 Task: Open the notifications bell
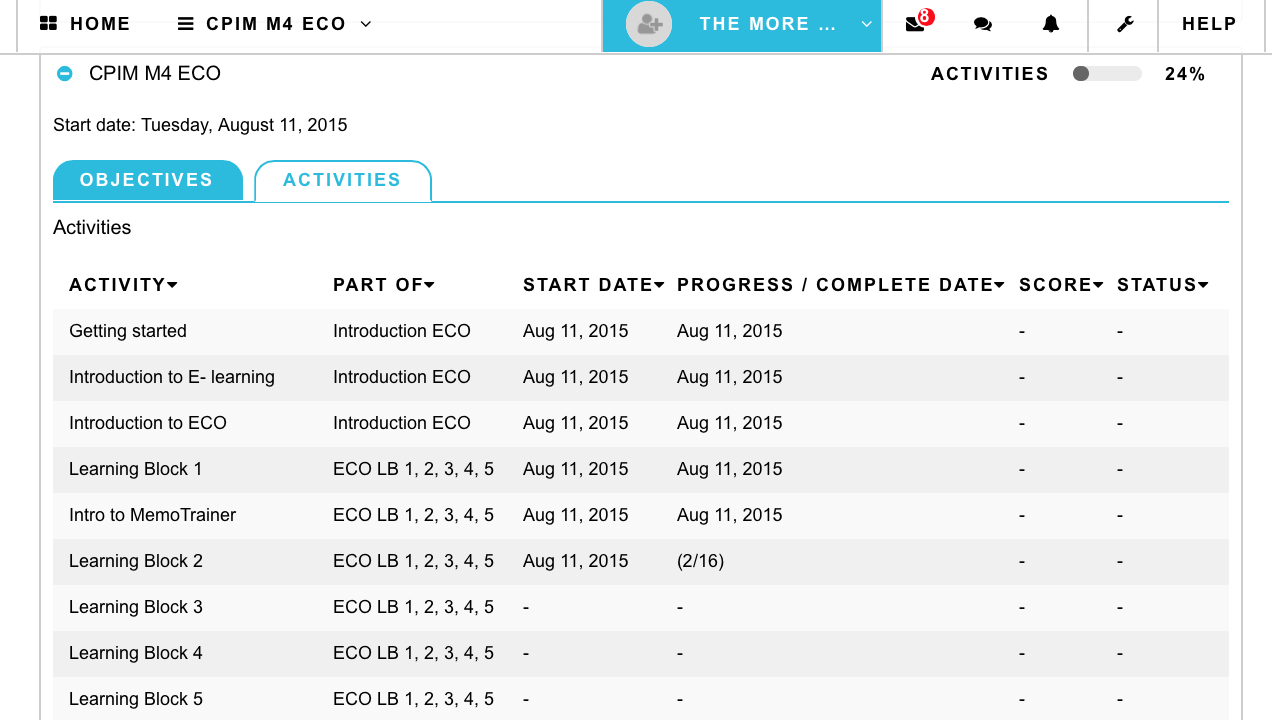tap(1051, 24)
